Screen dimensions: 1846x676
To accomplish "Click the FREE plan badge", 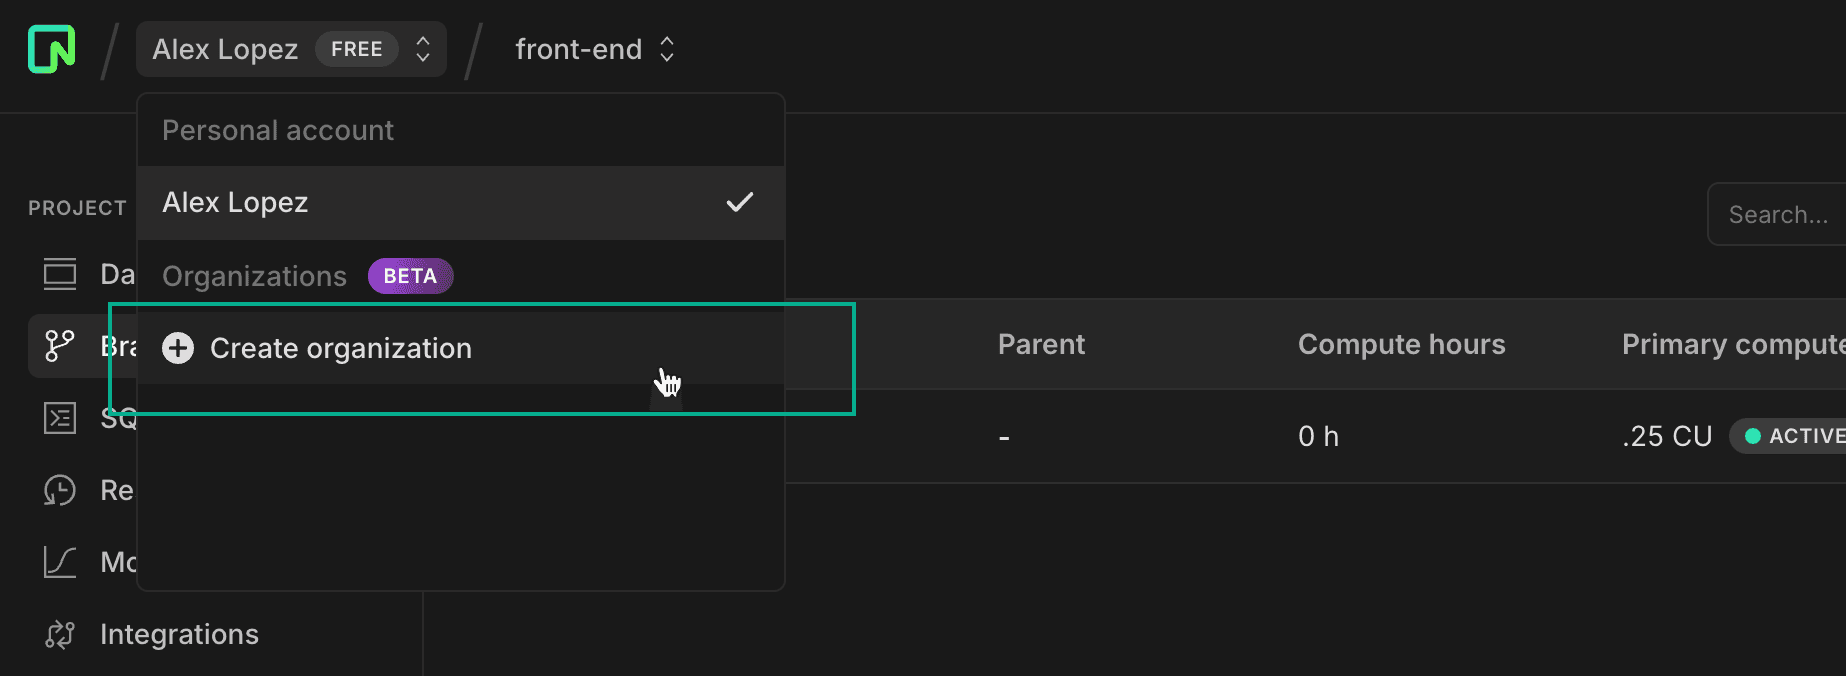I will click(x=357, y=48).
